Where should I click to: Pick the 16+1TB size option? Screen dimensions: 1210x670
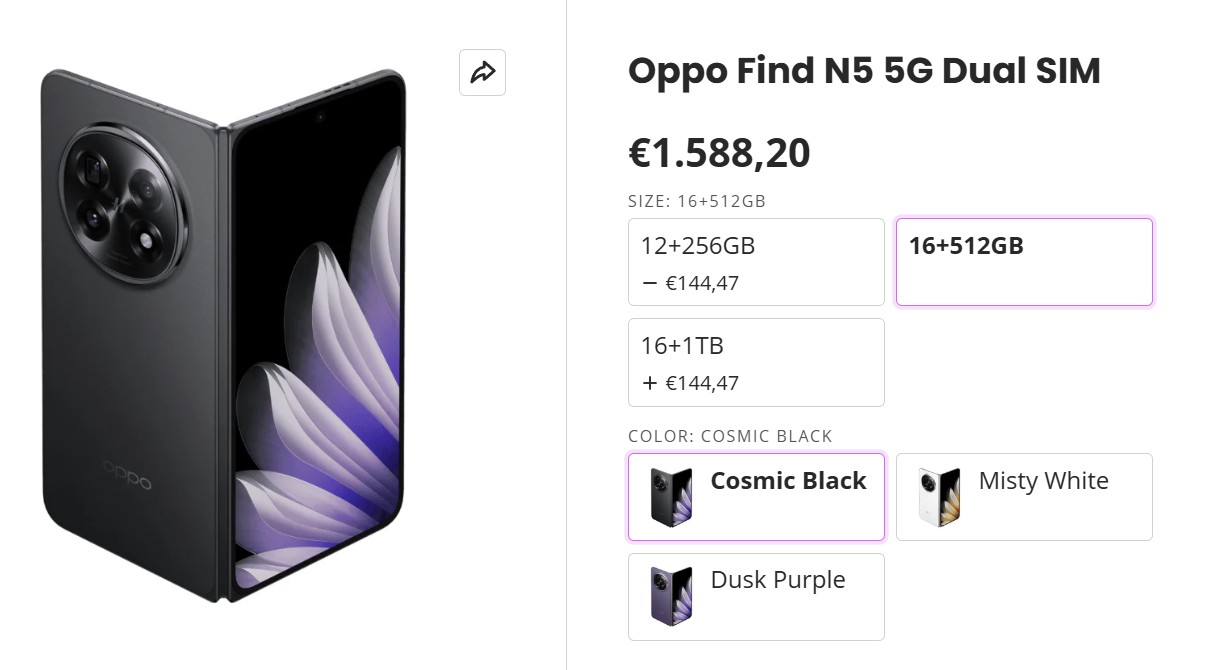[756, 362]
